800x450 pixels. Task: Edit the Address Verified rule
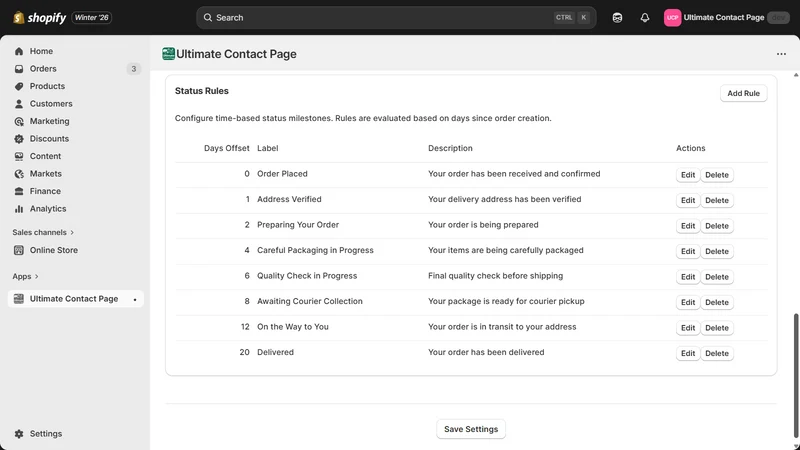tap(688, 200)
